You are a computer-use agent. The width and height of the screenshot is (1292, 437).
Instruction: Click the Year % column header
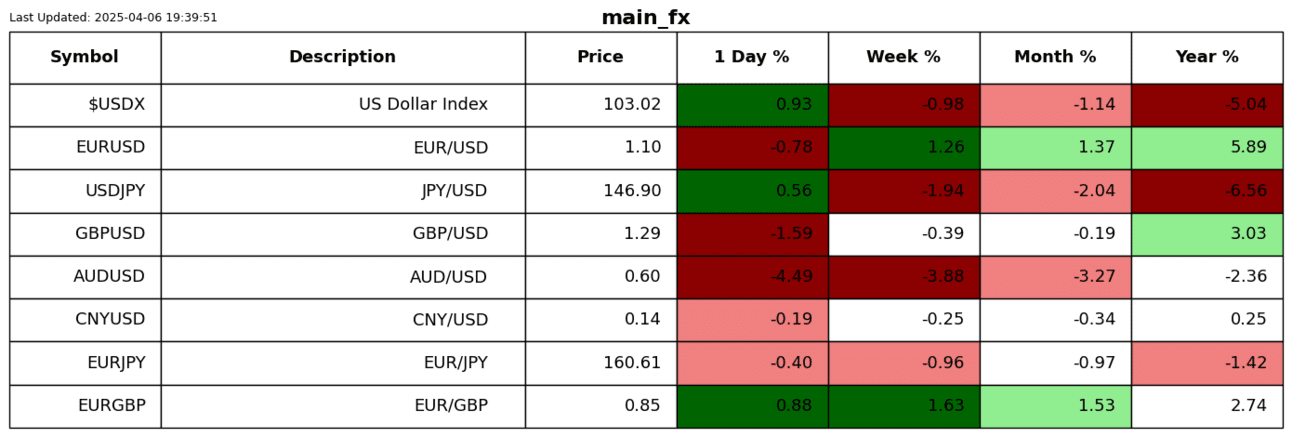[x=1207, y=57]
